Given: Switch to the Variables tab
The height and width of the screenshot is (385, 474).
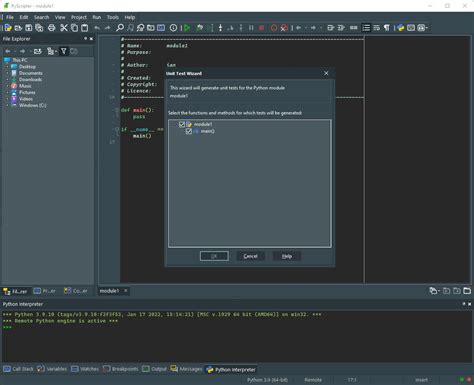Looking at the screenshot, I should click(x=52, y=369).
